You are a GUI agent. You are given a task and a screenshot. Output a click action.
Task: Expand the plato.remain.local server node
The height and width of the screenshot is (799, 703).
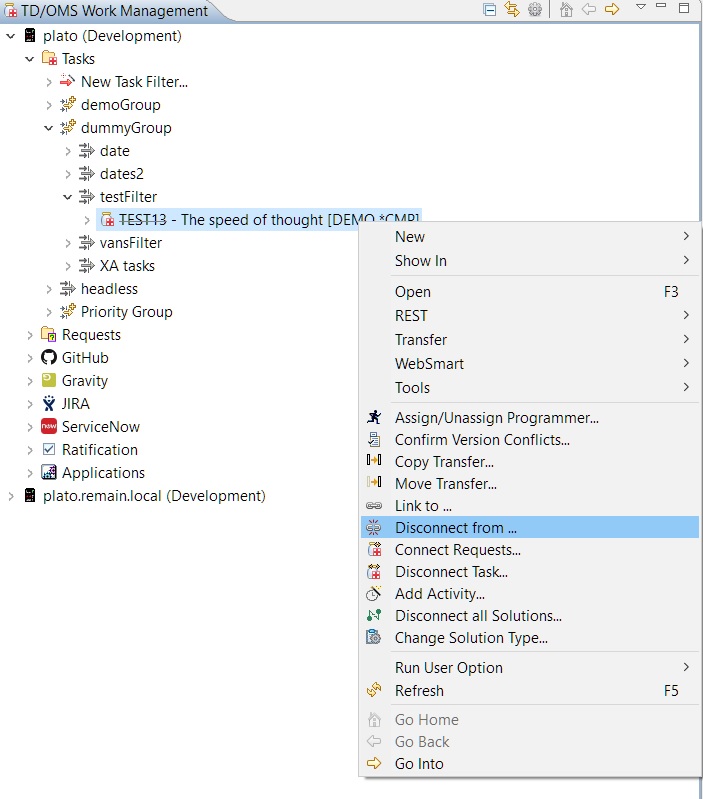click(x=11, y=496)
